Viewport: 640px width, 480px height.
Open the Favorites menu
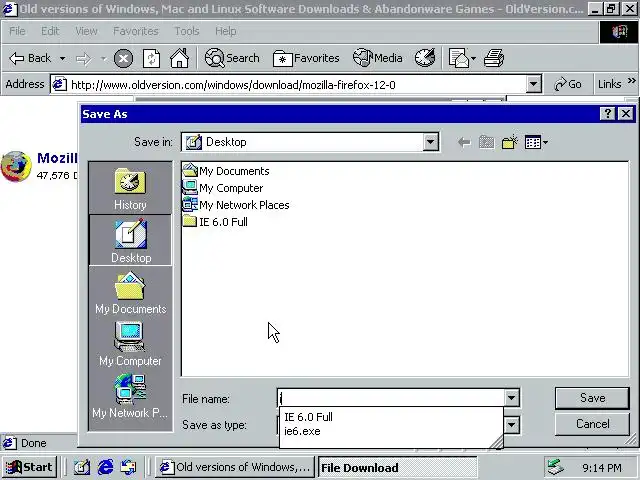point(136,31)
